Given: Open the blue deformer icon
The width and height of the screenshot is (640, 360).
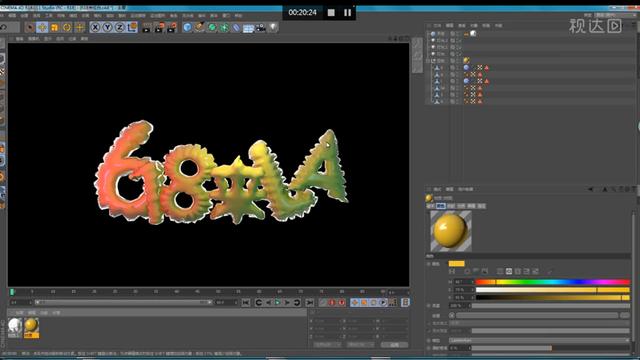Looking at the screenshot, I should (x=236, y=27).
